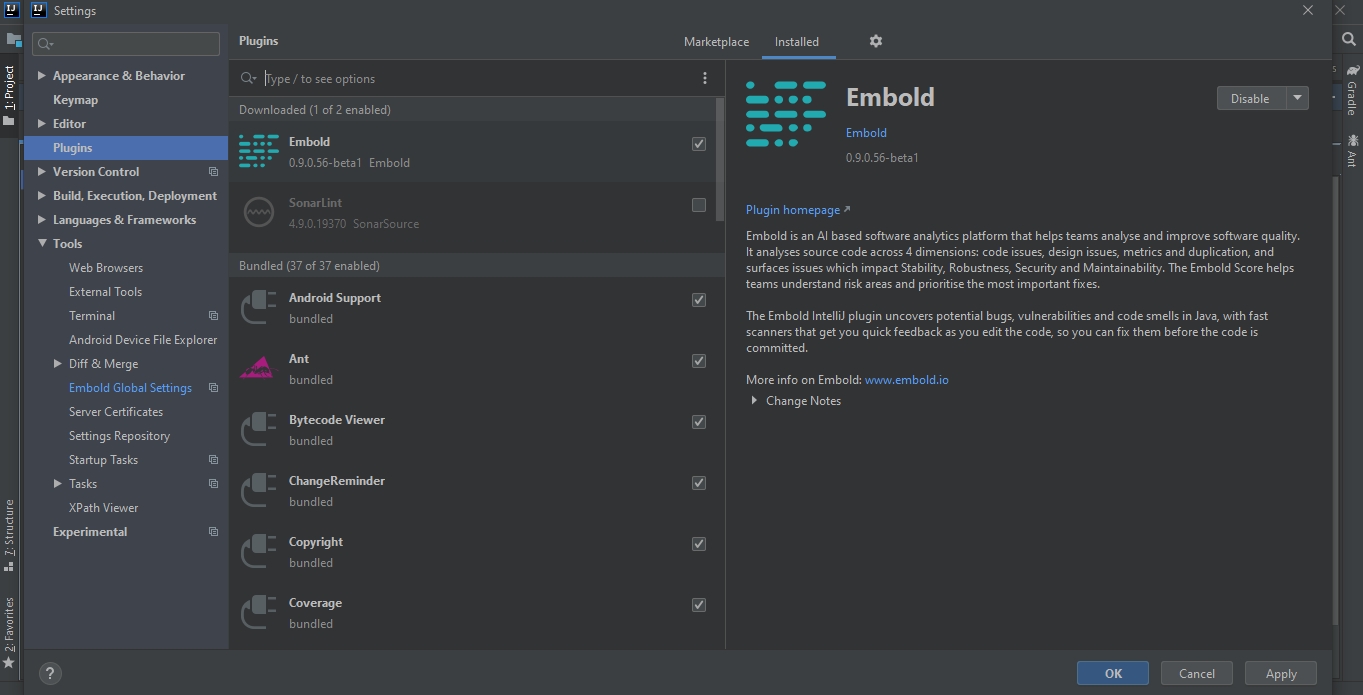Open the Ant tool window

(x=1351, y=150)
